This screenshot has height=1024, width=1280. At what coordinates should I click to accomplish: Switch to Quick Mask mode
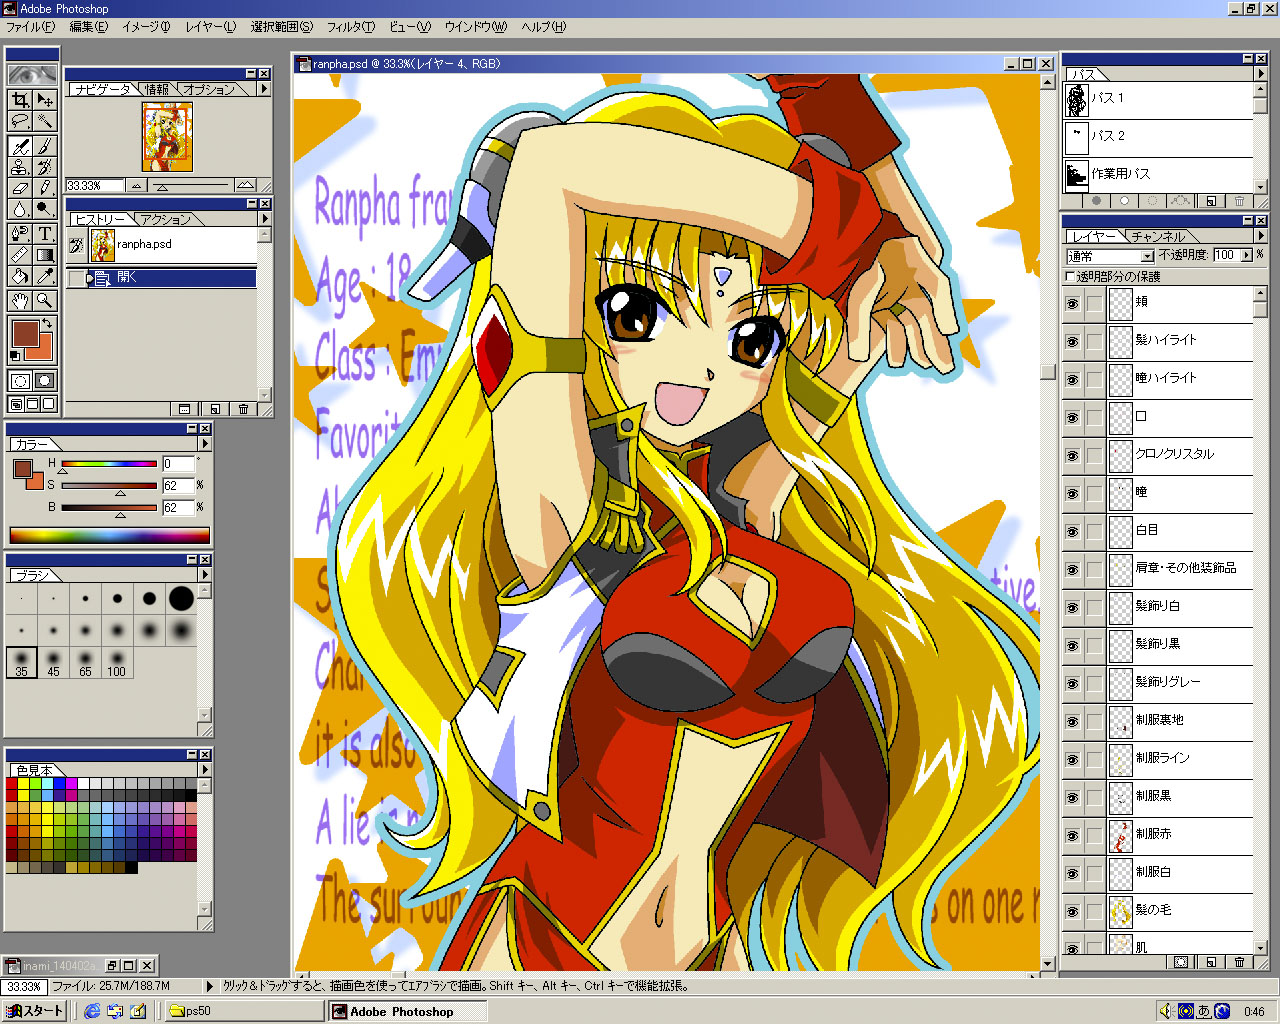(45, 381)
